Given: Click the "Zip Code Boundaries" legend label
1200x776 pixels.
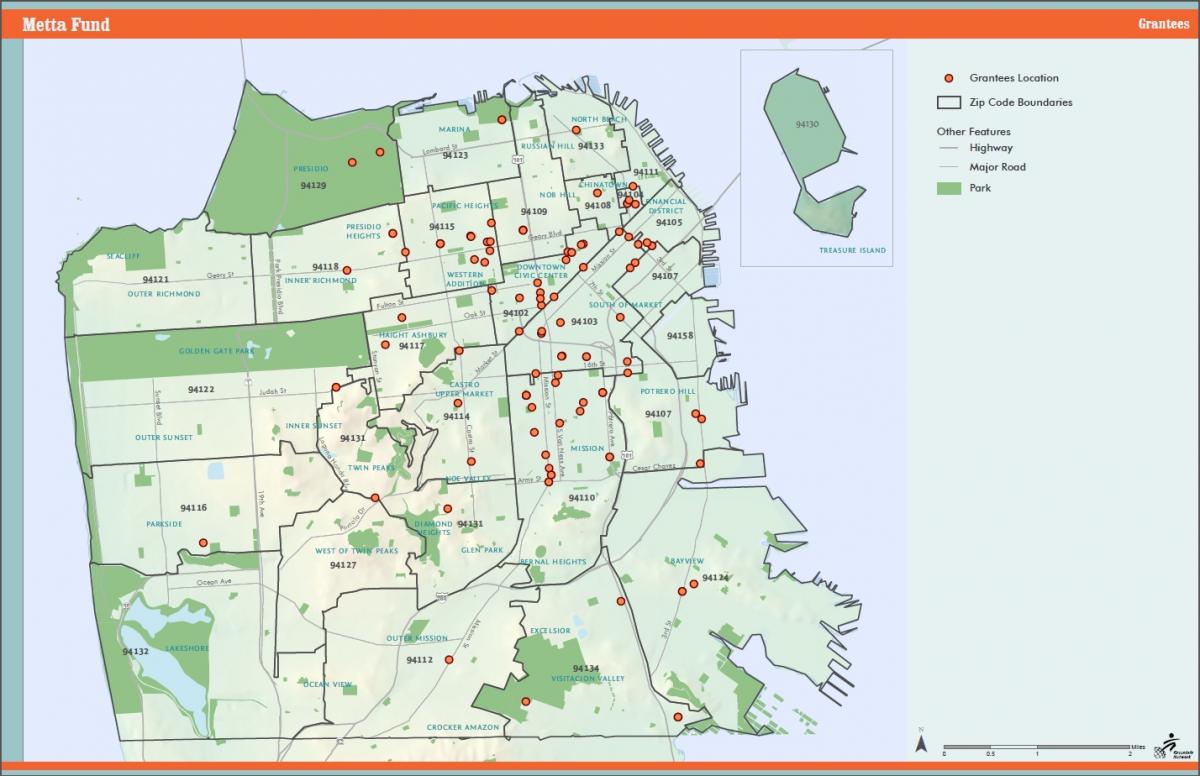Looking at the screenshot, I should tap(1021, 102).
